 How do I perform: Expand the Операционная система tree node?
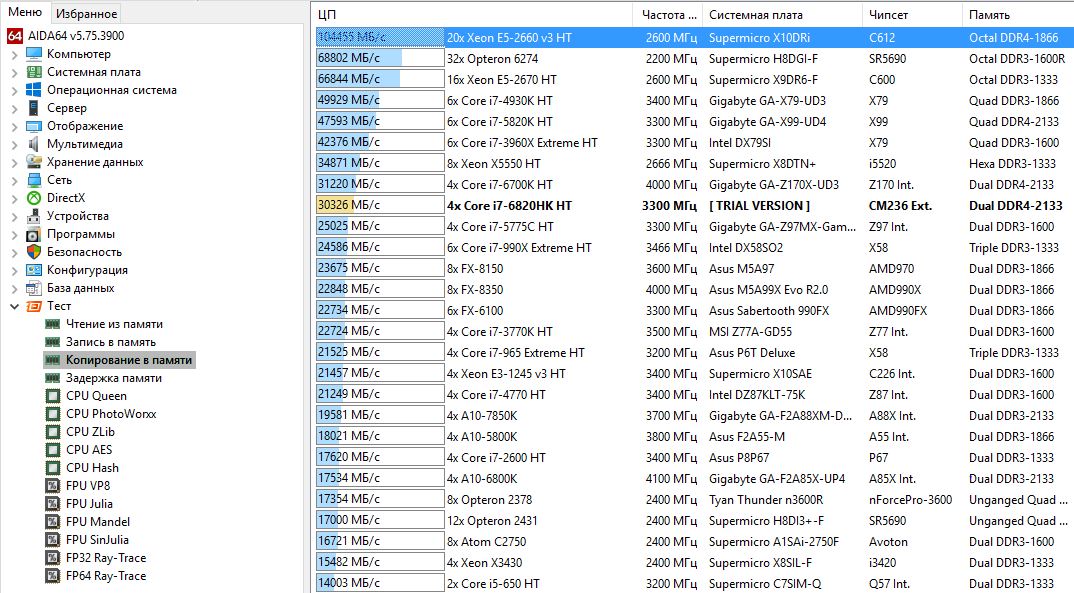click(x=14, y=90)
